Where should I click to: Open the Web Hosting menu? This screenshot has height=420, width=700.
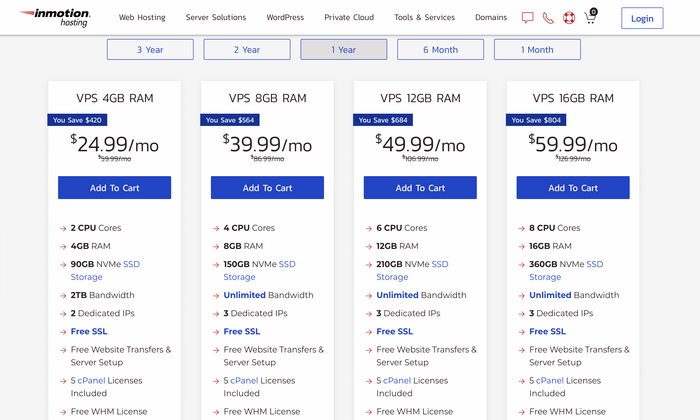click(142, 17)
